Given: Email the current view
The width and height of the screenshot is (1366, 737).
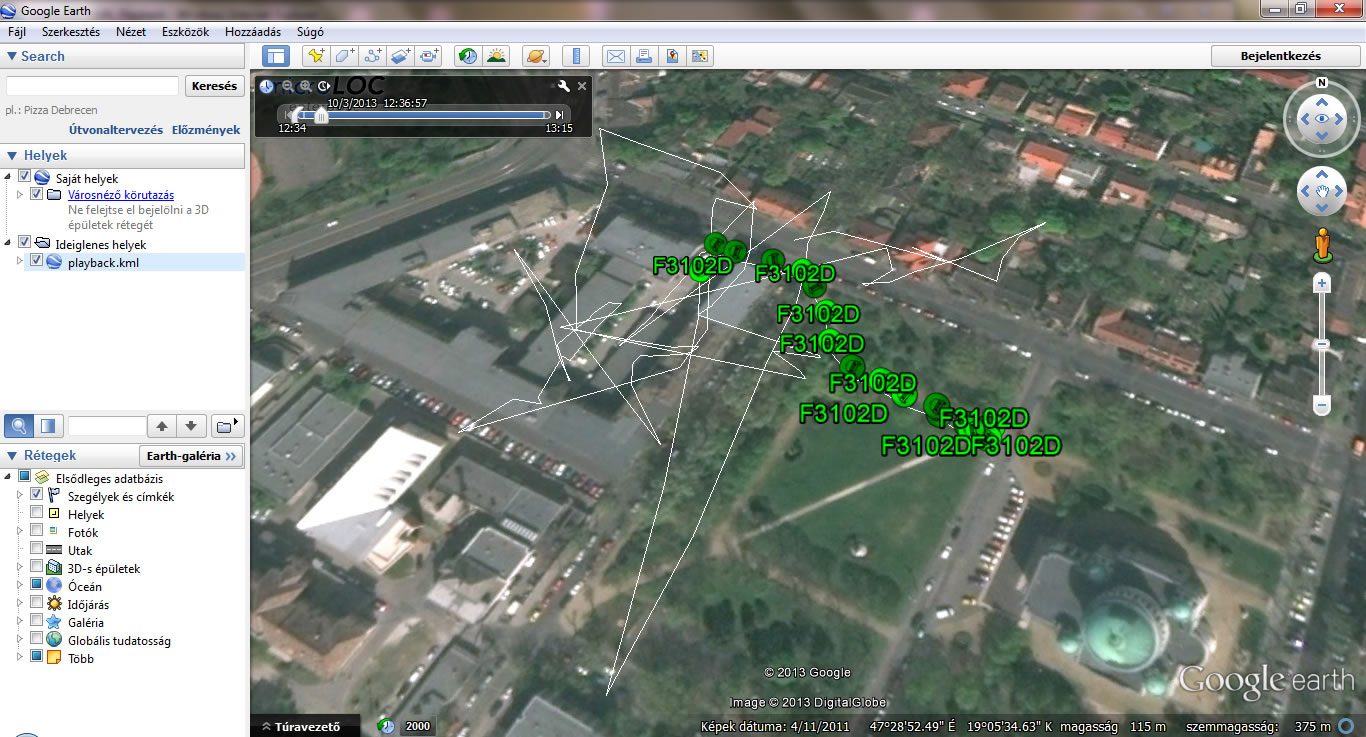Looking at the screenshot, I should click(x=616, y=56).
